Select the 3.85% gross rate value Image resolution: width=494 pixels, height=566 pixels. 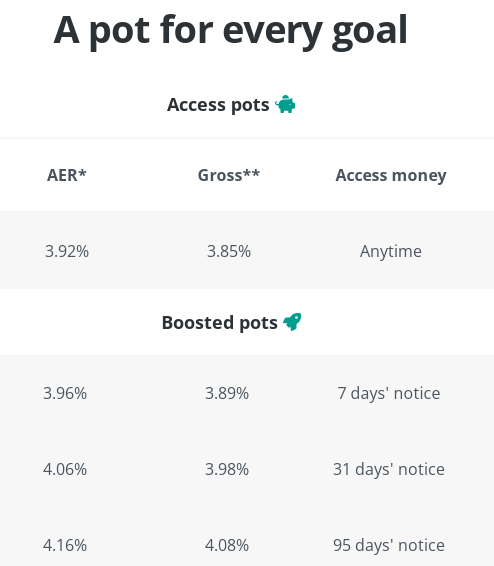pos(229,251)
